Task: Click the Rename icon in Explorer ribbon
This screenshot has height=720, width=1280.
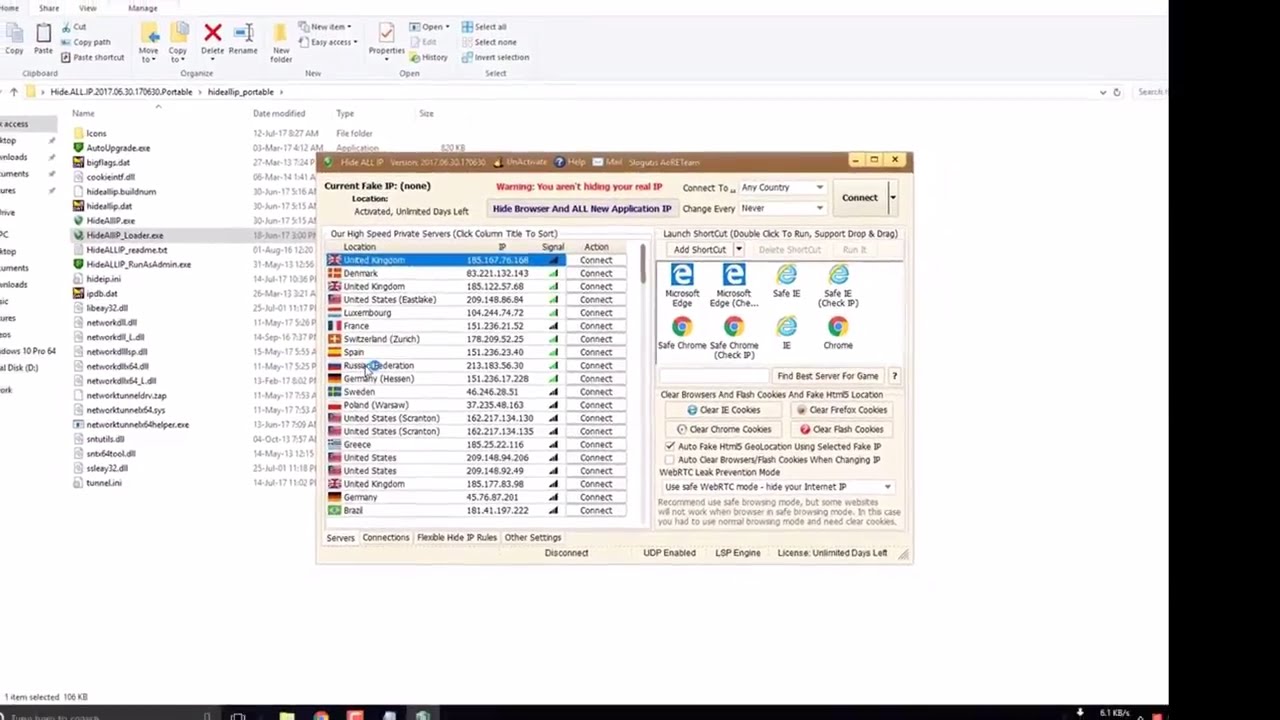Action: (x=243, y=39)
